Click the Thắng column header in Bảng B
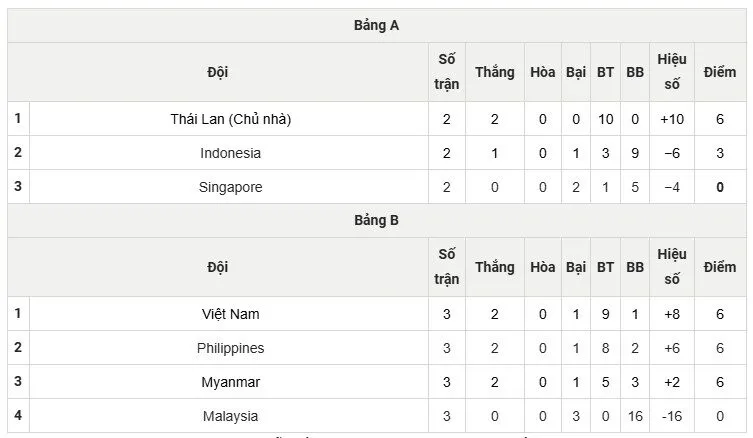Image resolution: width=753 pixels, height=438 pixels. [494, 267]
